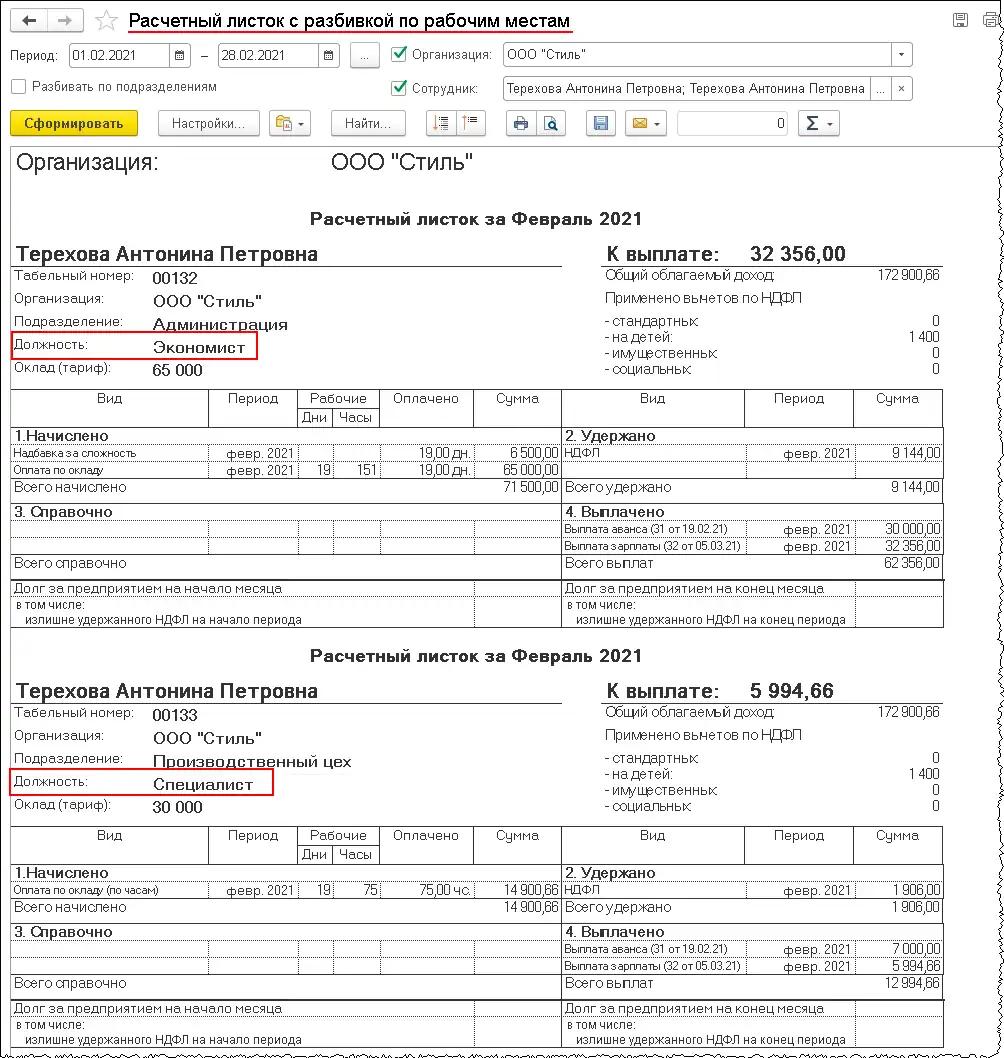The width and height of the screenshot is (1004, 1058).
Task: Select total accrued '71 500,00'
Action: [531, 487]
